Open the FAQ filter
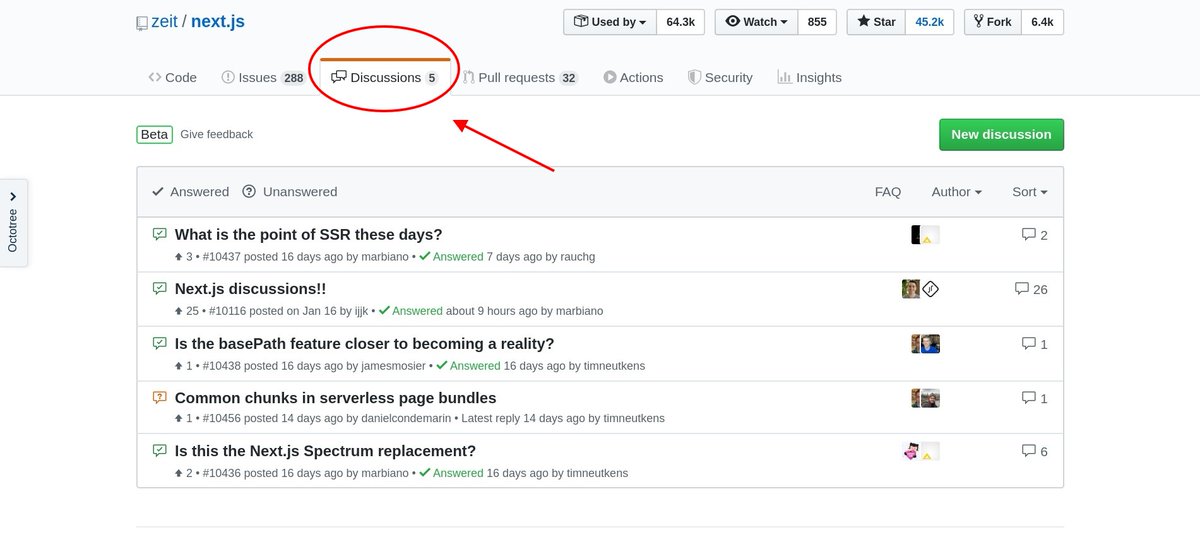Image resolution: width=1200 pixels, height=542 pixels. click(x=888, y=192)
